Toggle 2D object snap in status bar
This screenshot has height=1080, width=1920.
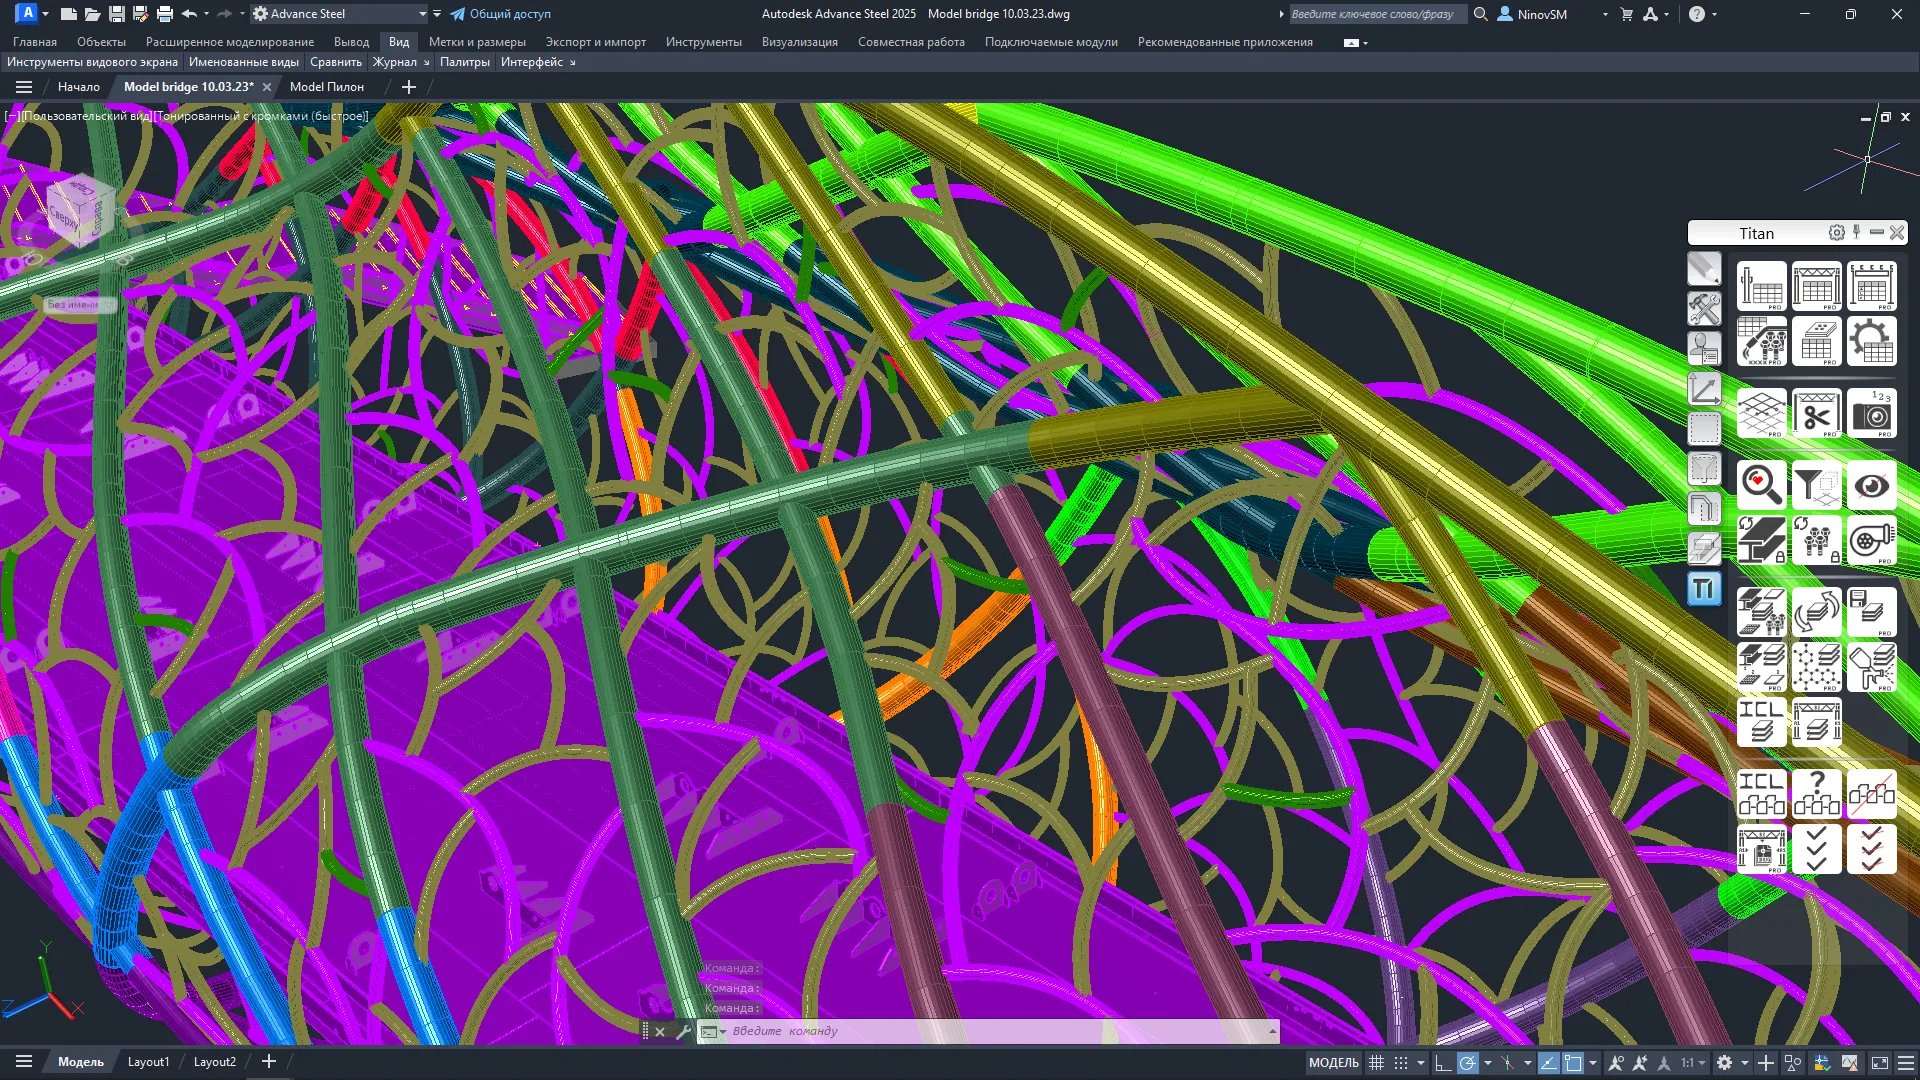(1573, 1062)
